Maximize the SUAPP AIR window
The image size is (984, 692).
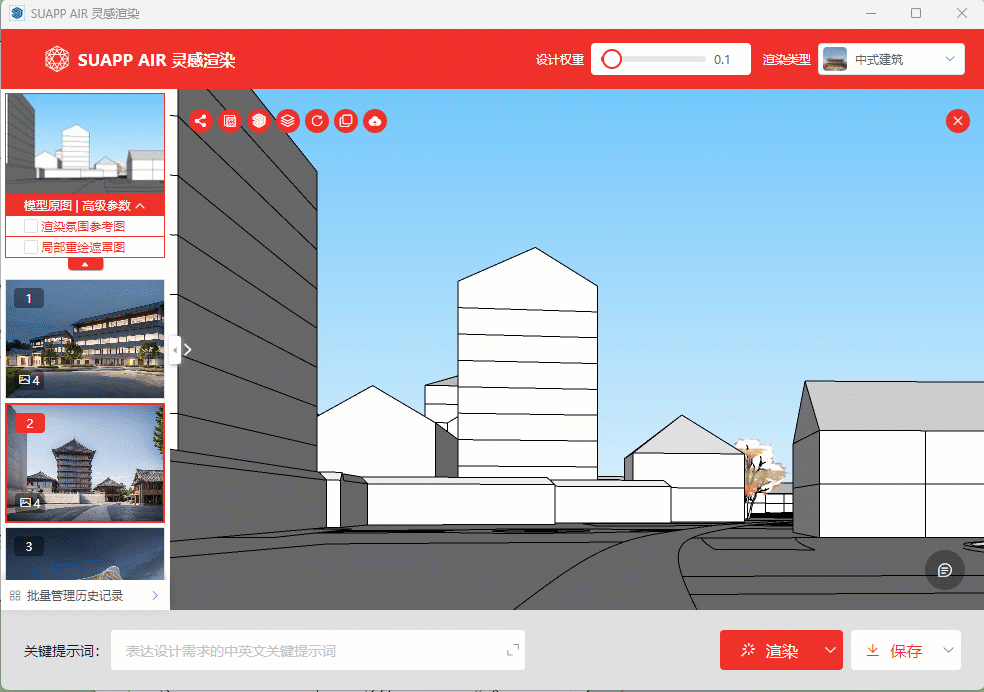click(x=916, y=13)
